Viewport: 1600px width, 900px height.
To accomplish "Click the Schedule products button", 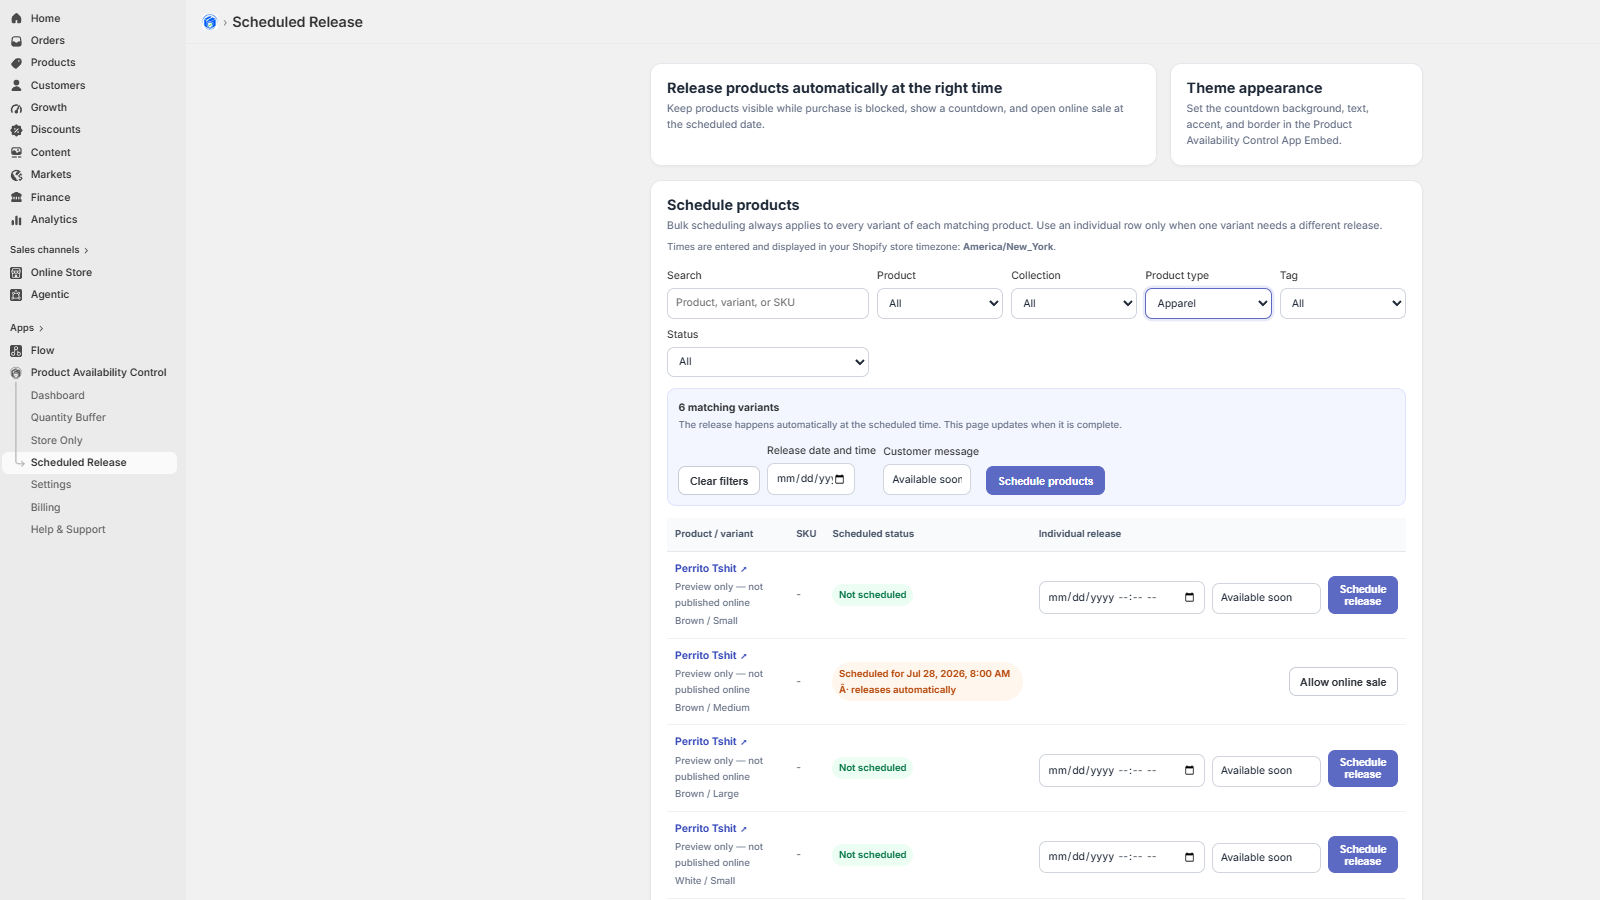I will click(1045, 481).
